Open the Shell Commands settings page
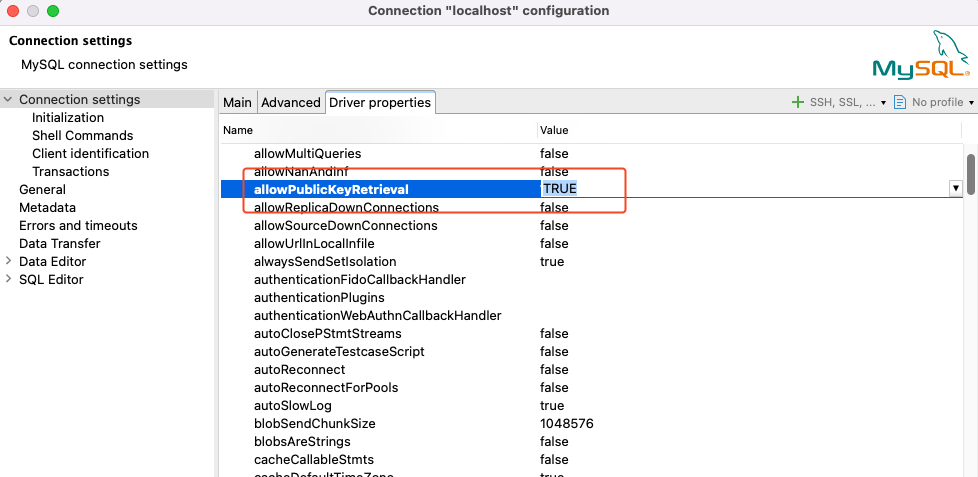The width and height of the screenshot is (978, 477). point(82,136)
